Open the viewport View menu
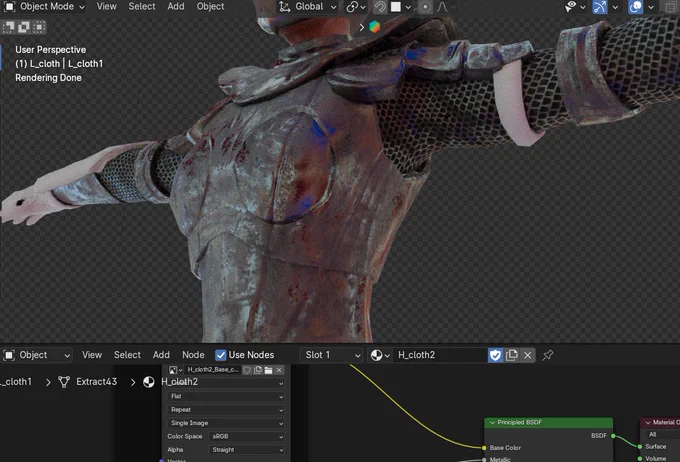 tap(106, 7)
